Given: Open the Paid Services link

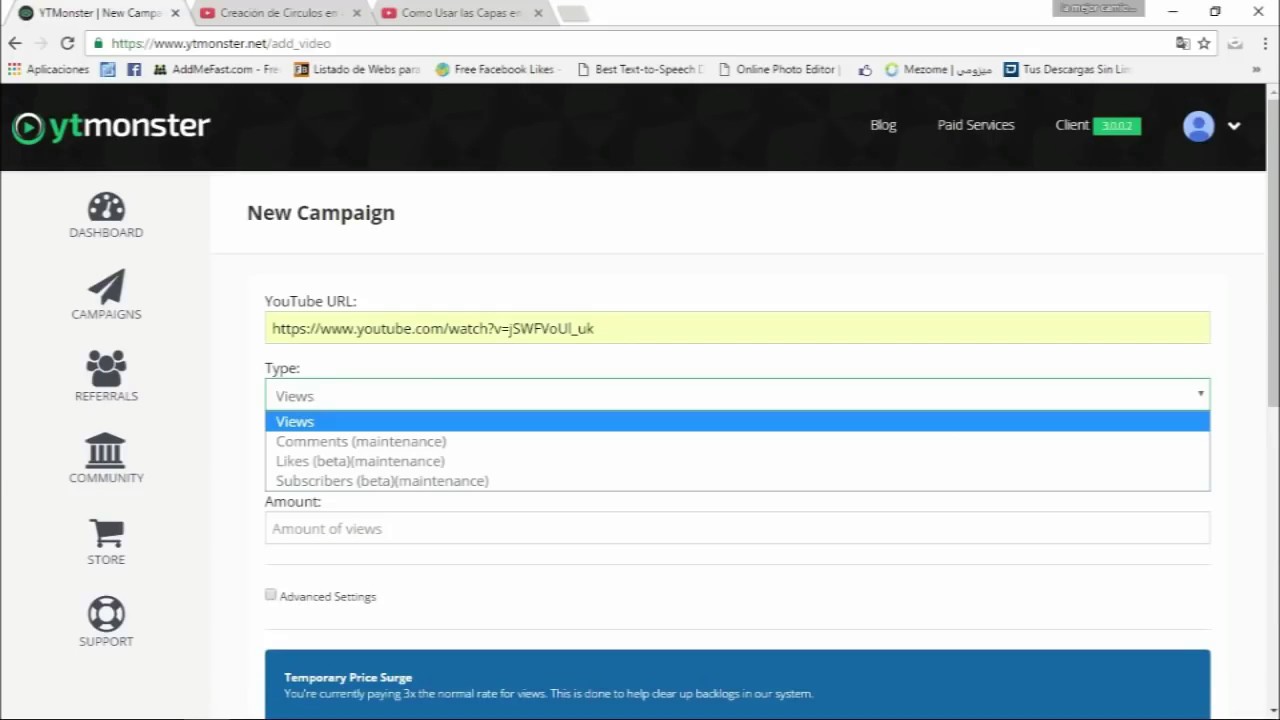Looking at the screenshot, I should (975, 125).
